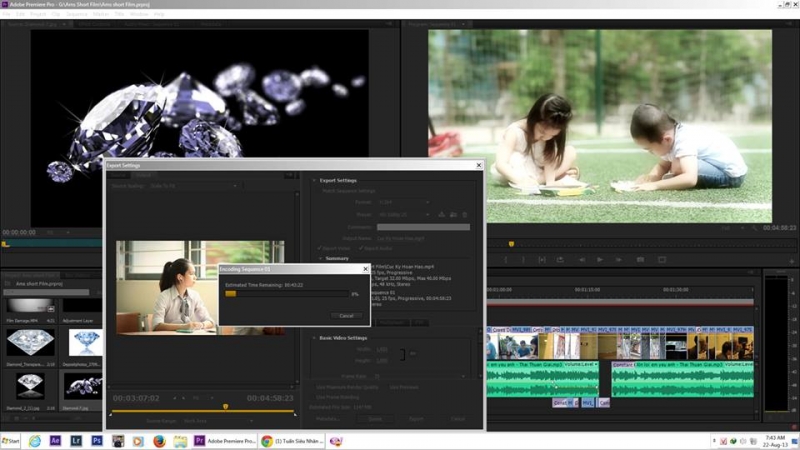
Task: Open the Frame Rate dropdown
Action: pyautogui.click(x=420, y=377)
